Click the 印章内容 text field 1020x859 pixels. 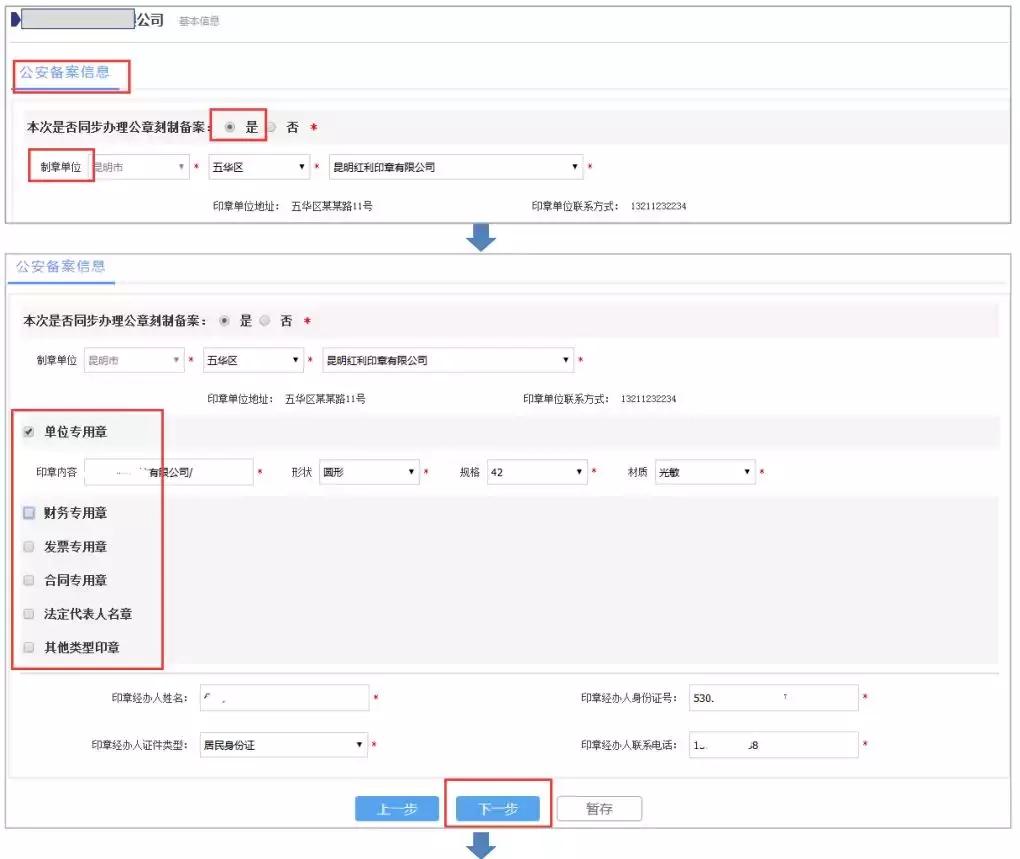(x=168, y=472)
